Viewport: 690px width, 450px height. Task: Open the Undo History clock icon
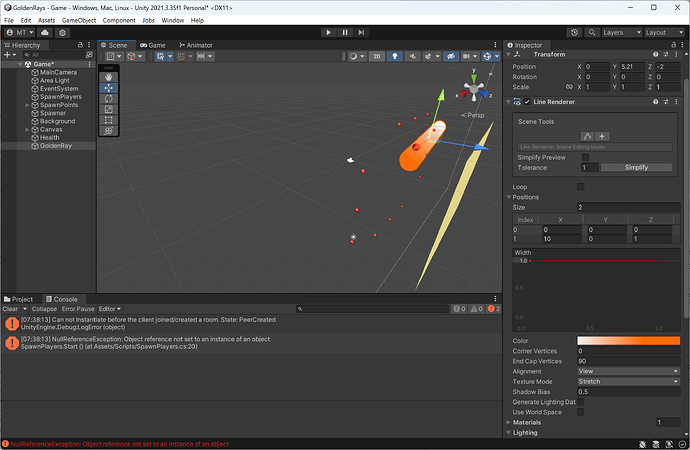[574, 32]
